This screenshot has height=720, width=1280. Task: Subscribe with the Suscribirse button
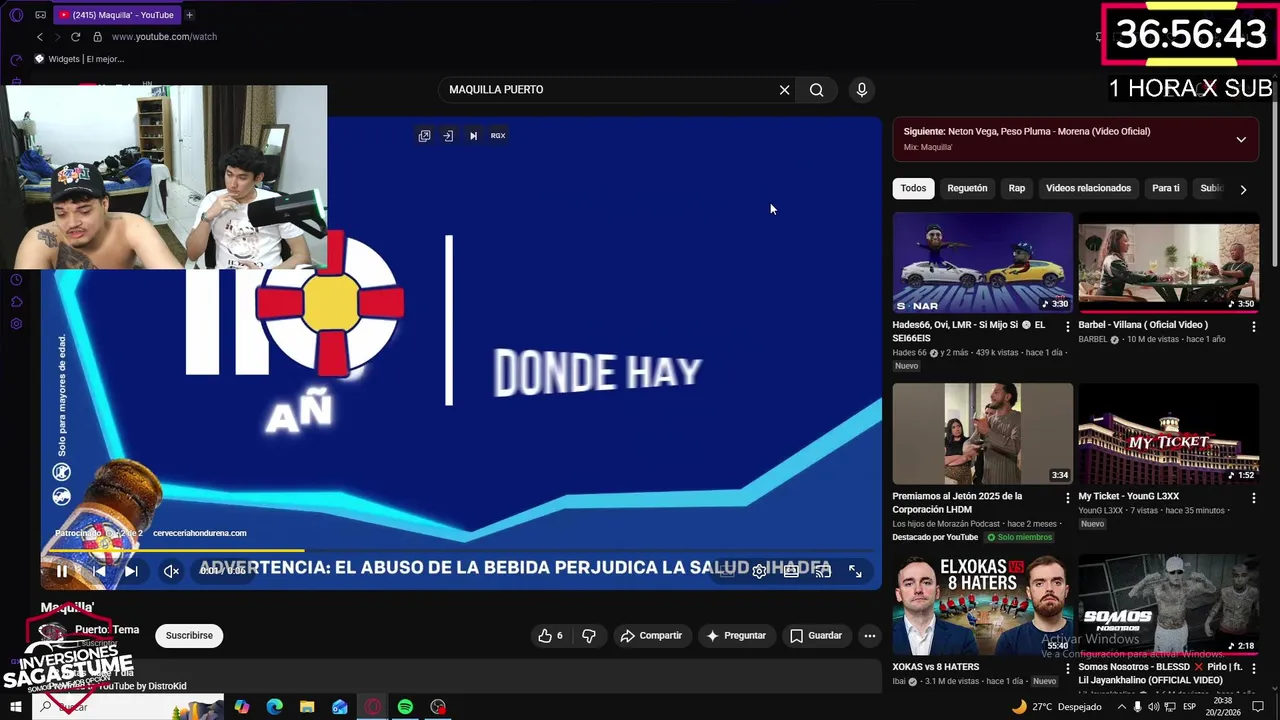(x=189, y=636)
